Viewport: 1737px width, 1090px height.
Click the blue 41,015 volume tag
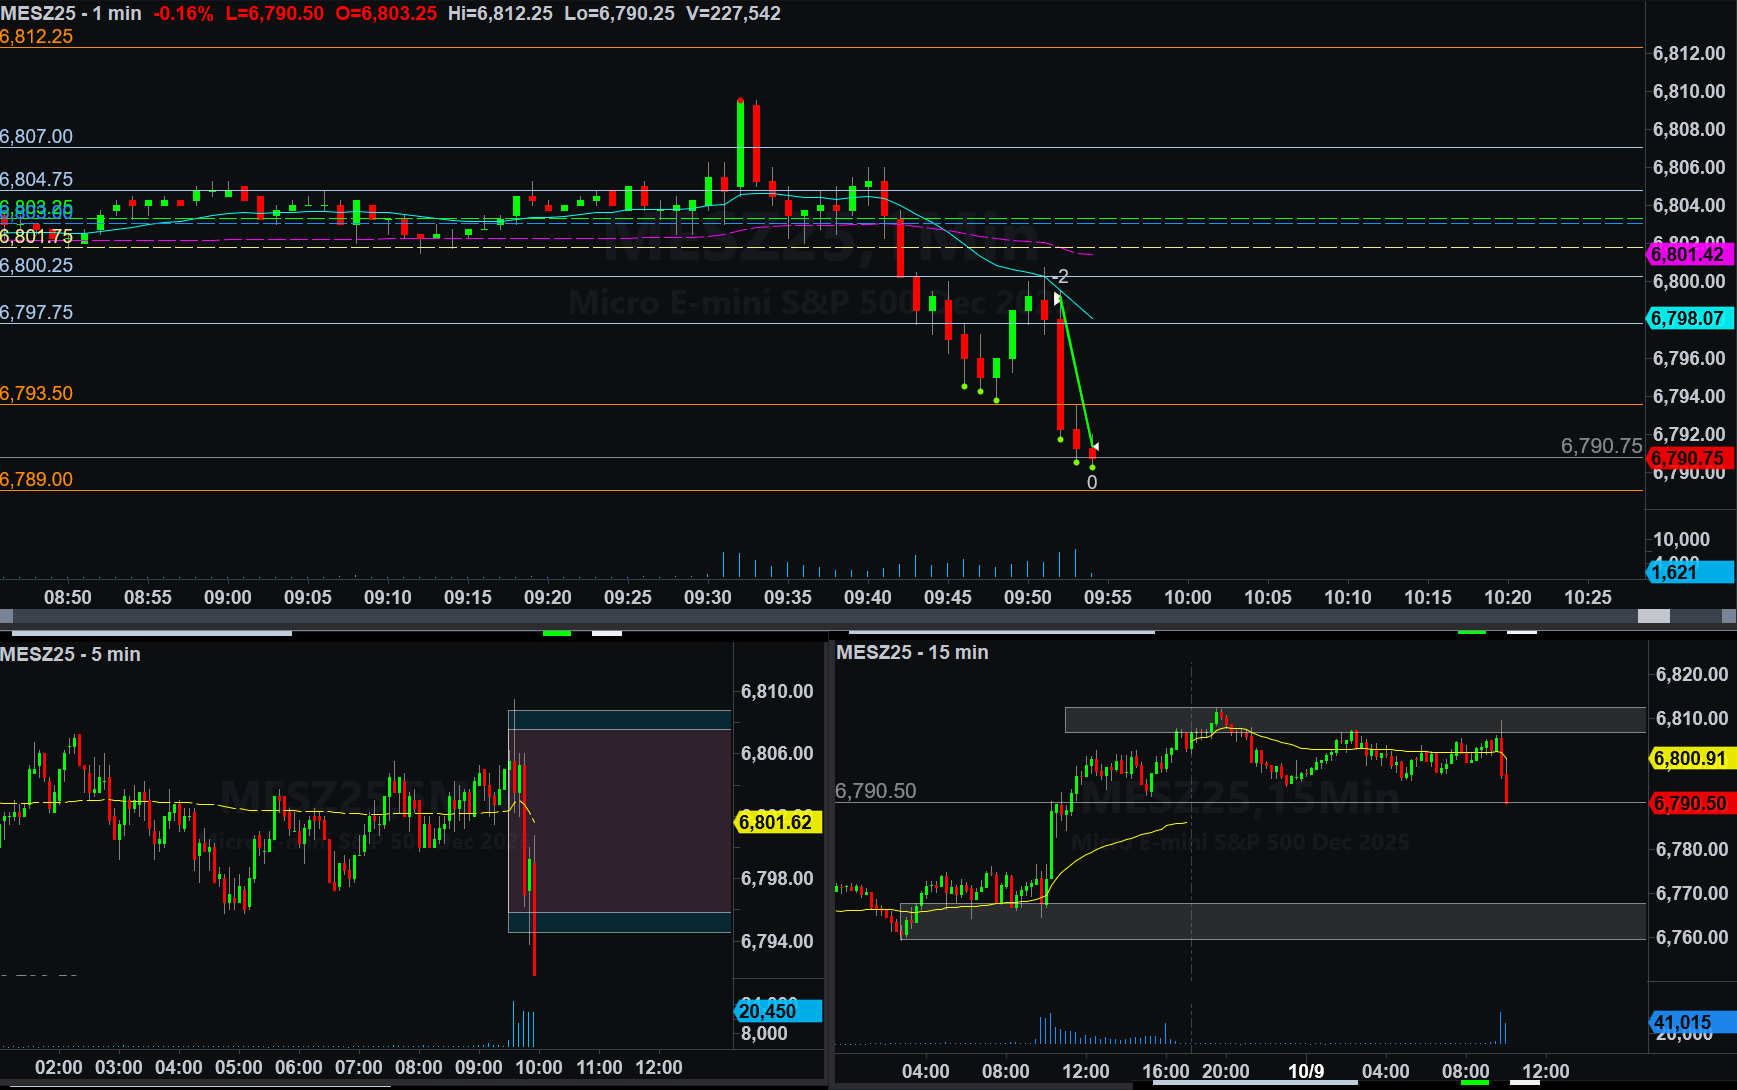(x=1691, y=1023)
